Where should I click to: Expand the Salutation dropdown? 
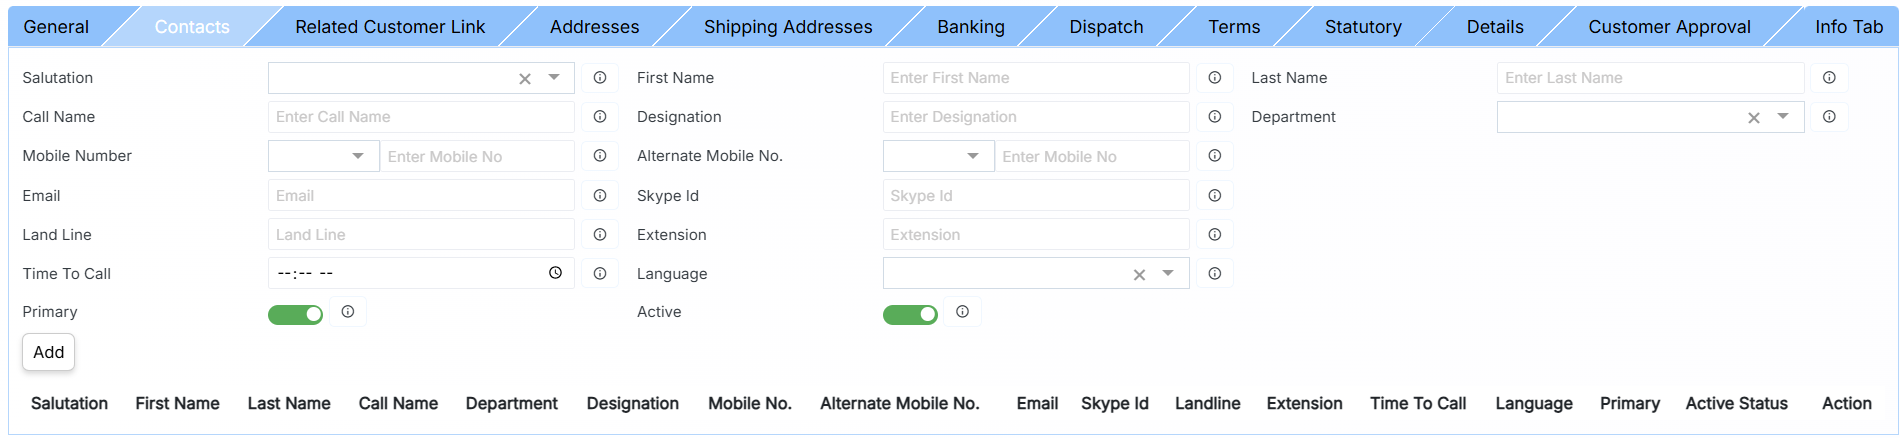click(554, 77)
